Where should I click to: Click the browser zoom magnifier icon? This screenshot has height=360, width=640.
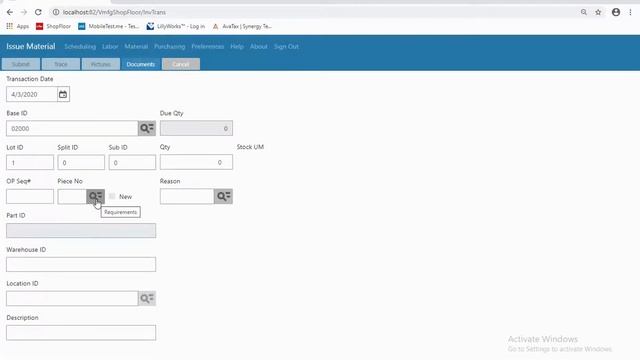coord(584,12)
